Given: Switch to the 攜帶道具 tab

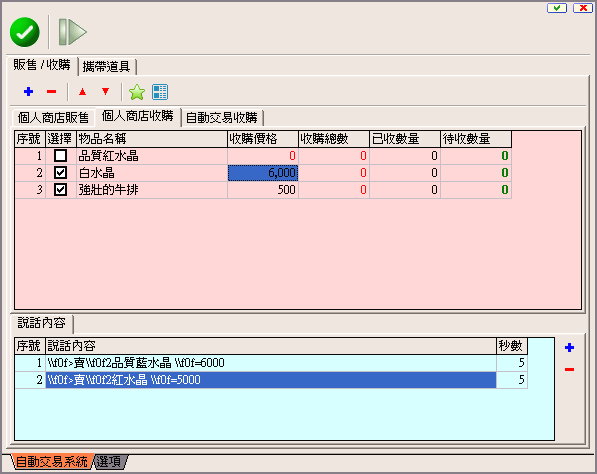Looking at the screenshot, I should pyautogui.click(x=107, y=67).
